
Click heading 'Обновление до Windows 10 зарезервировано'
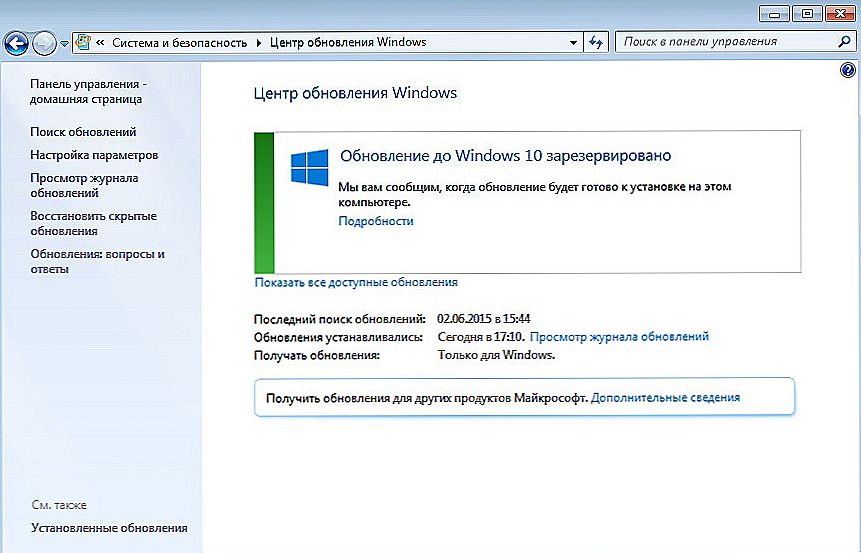pos(506,156)
